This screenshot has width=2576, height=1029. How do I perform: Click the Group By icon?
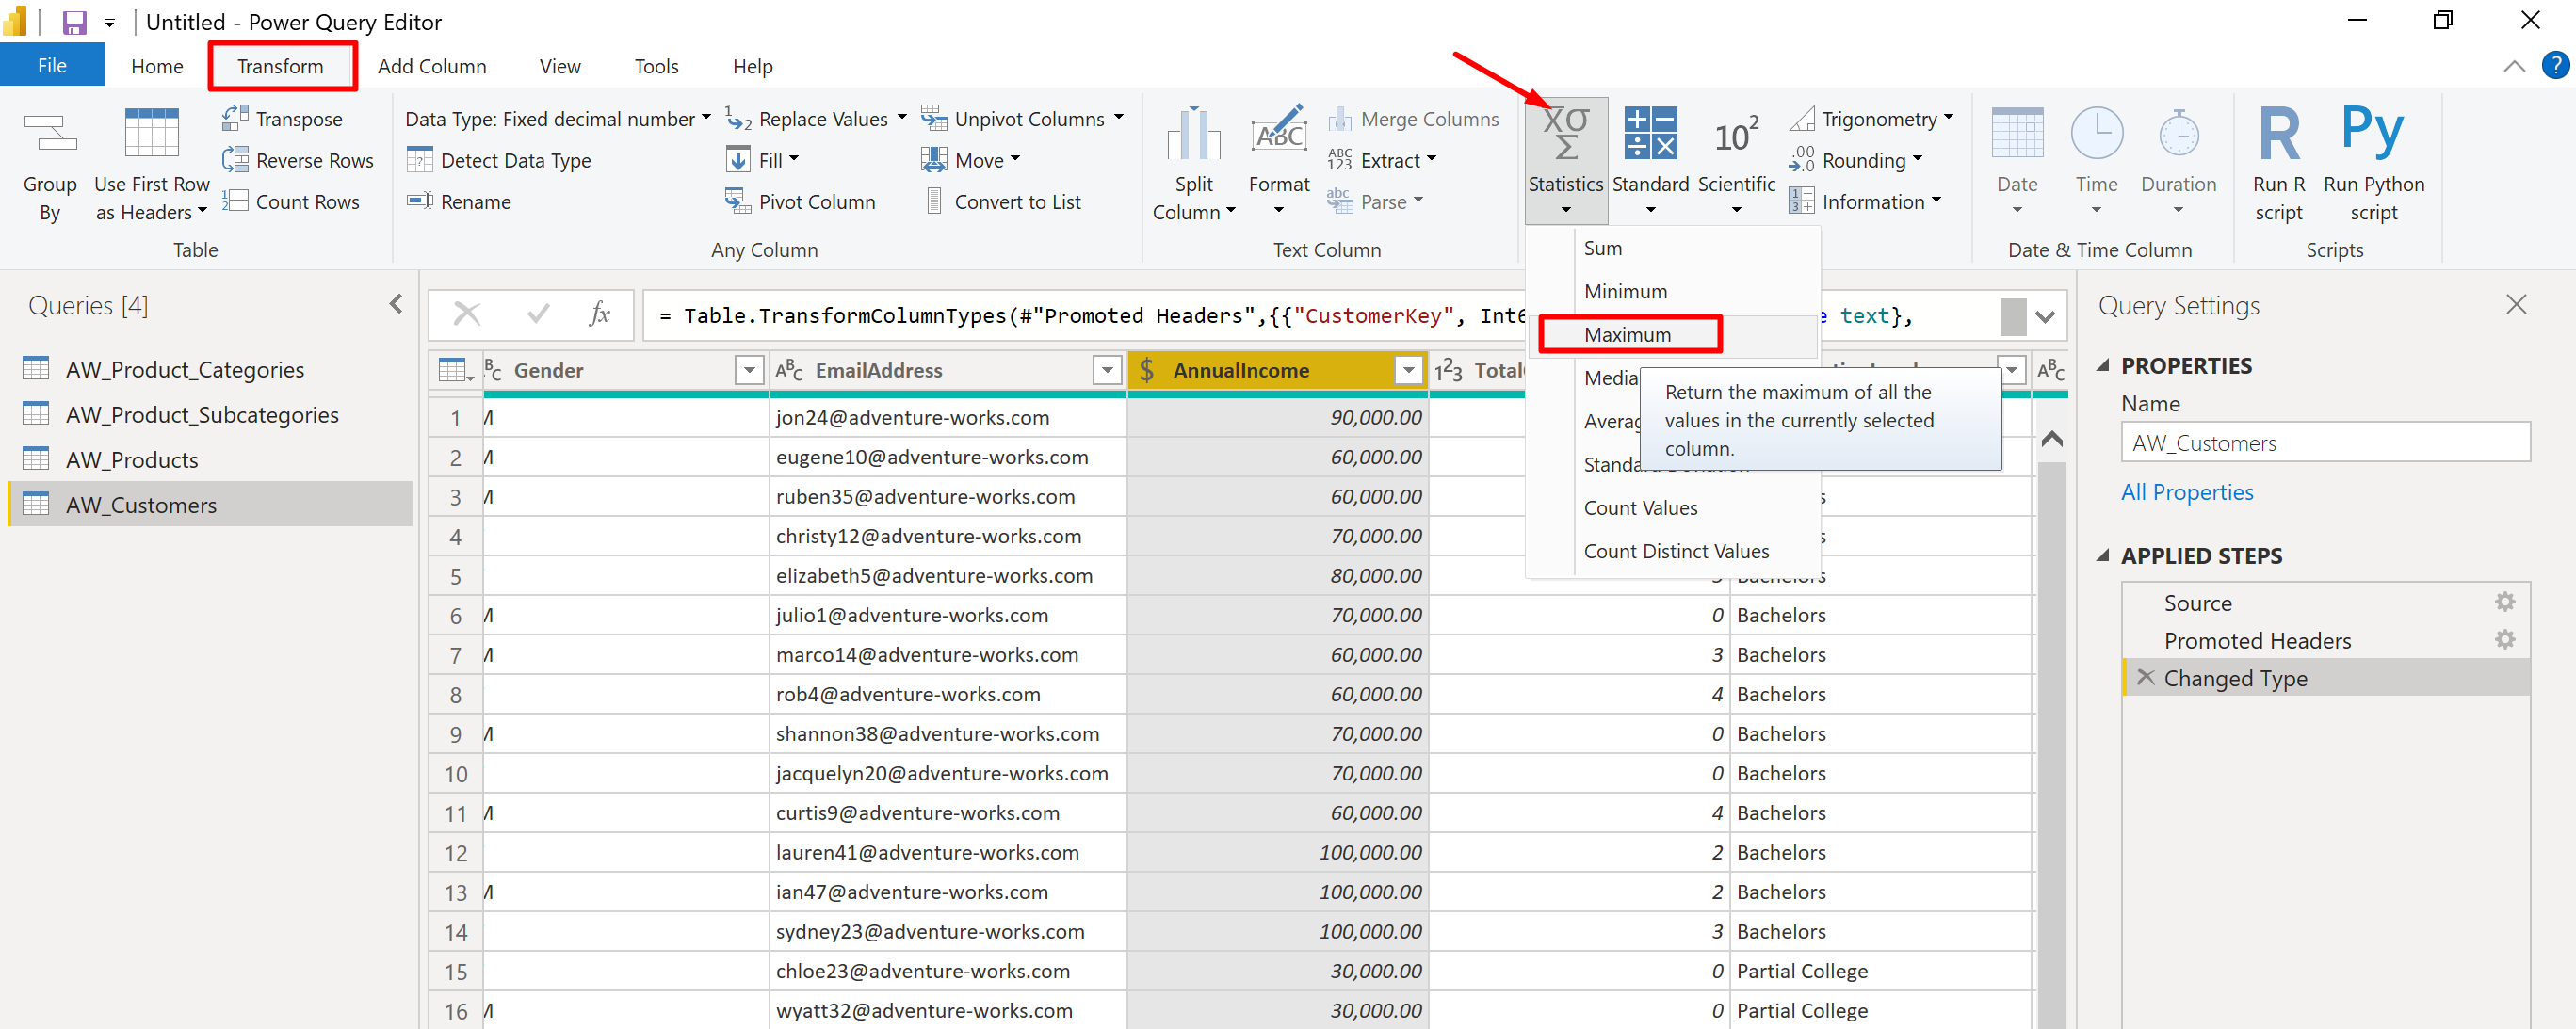click(x=50, y=132)
